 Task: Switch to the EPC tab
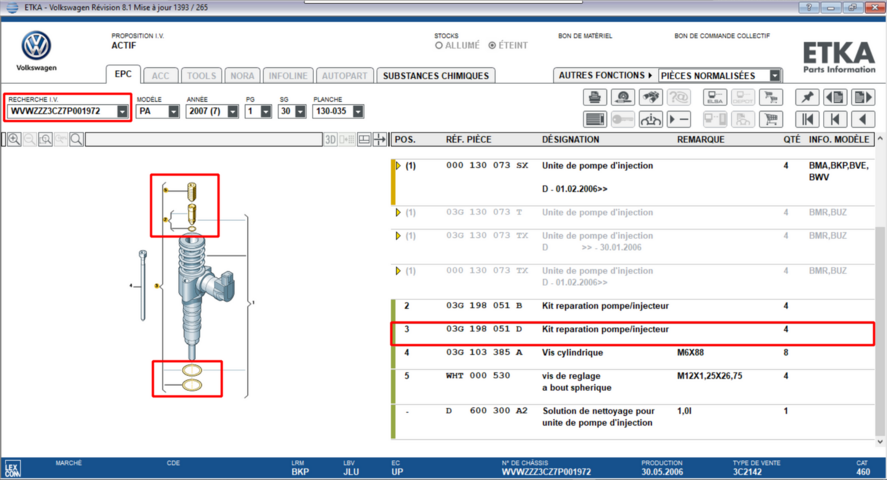point(123,74)
